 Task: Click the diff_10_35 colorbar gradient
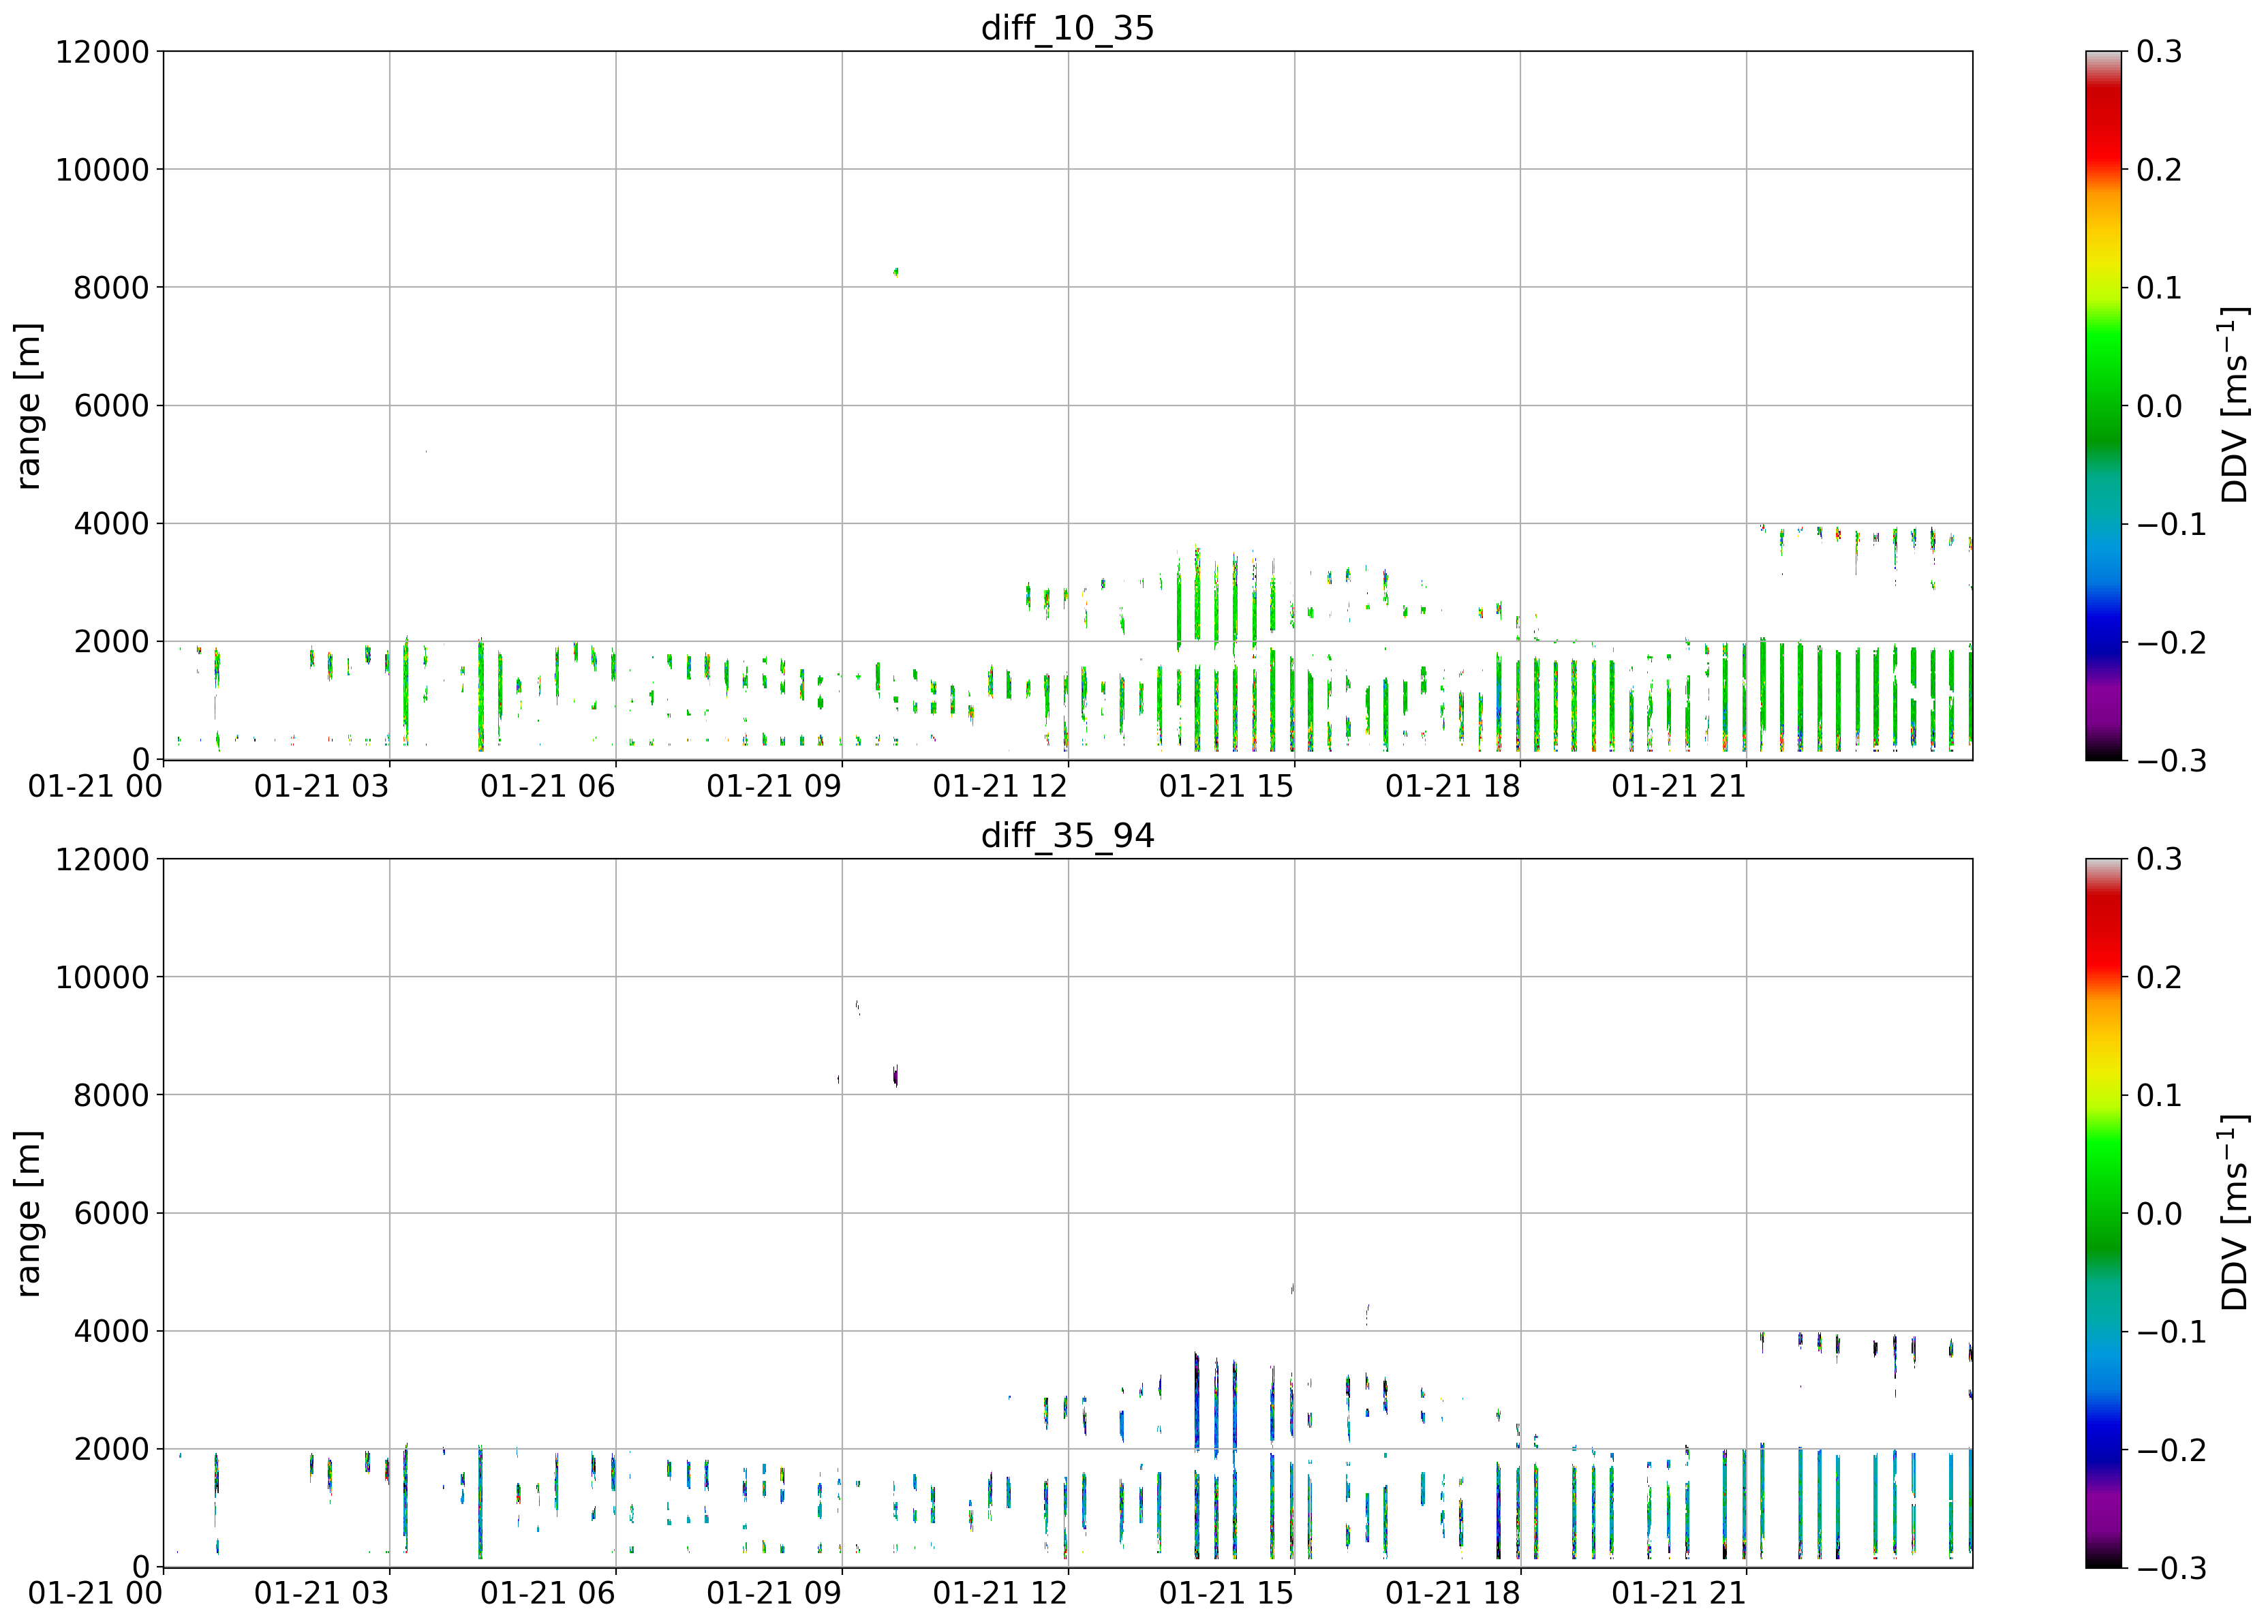[2103, 406]
